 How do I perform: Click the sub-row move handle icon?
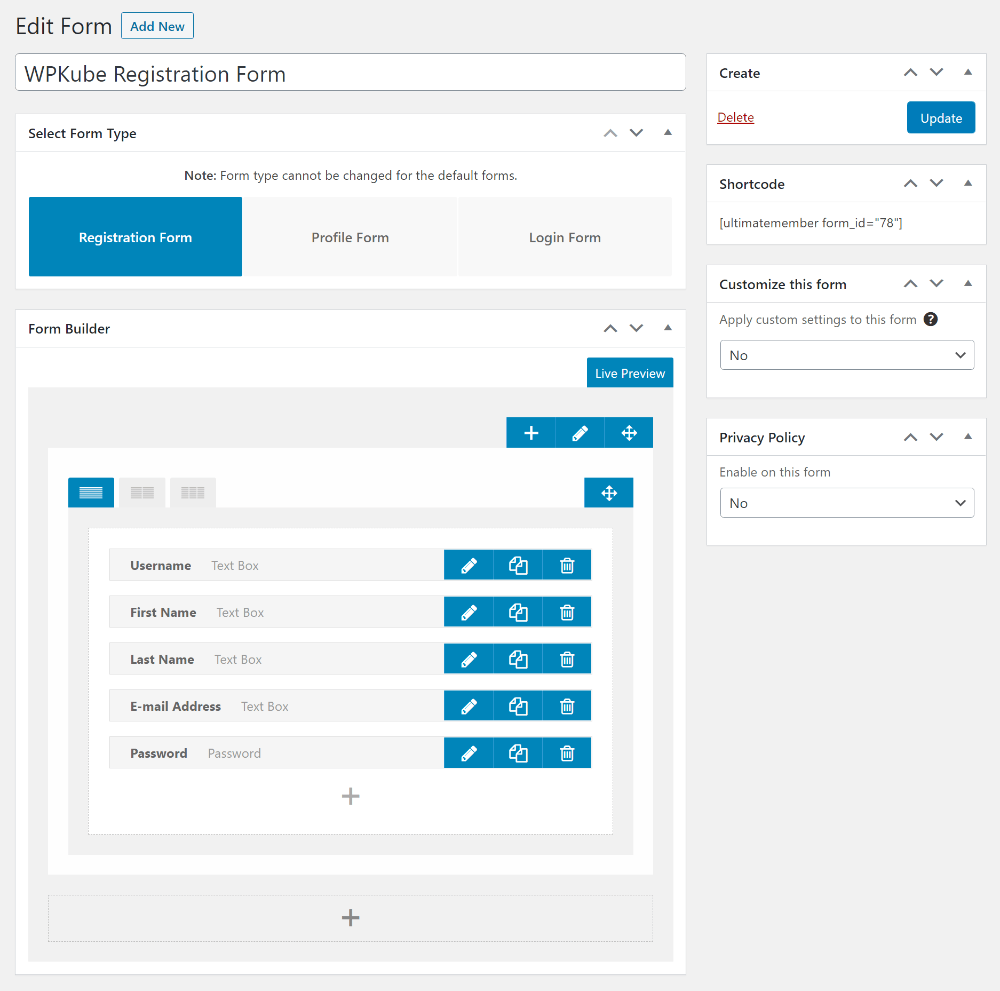609,493
